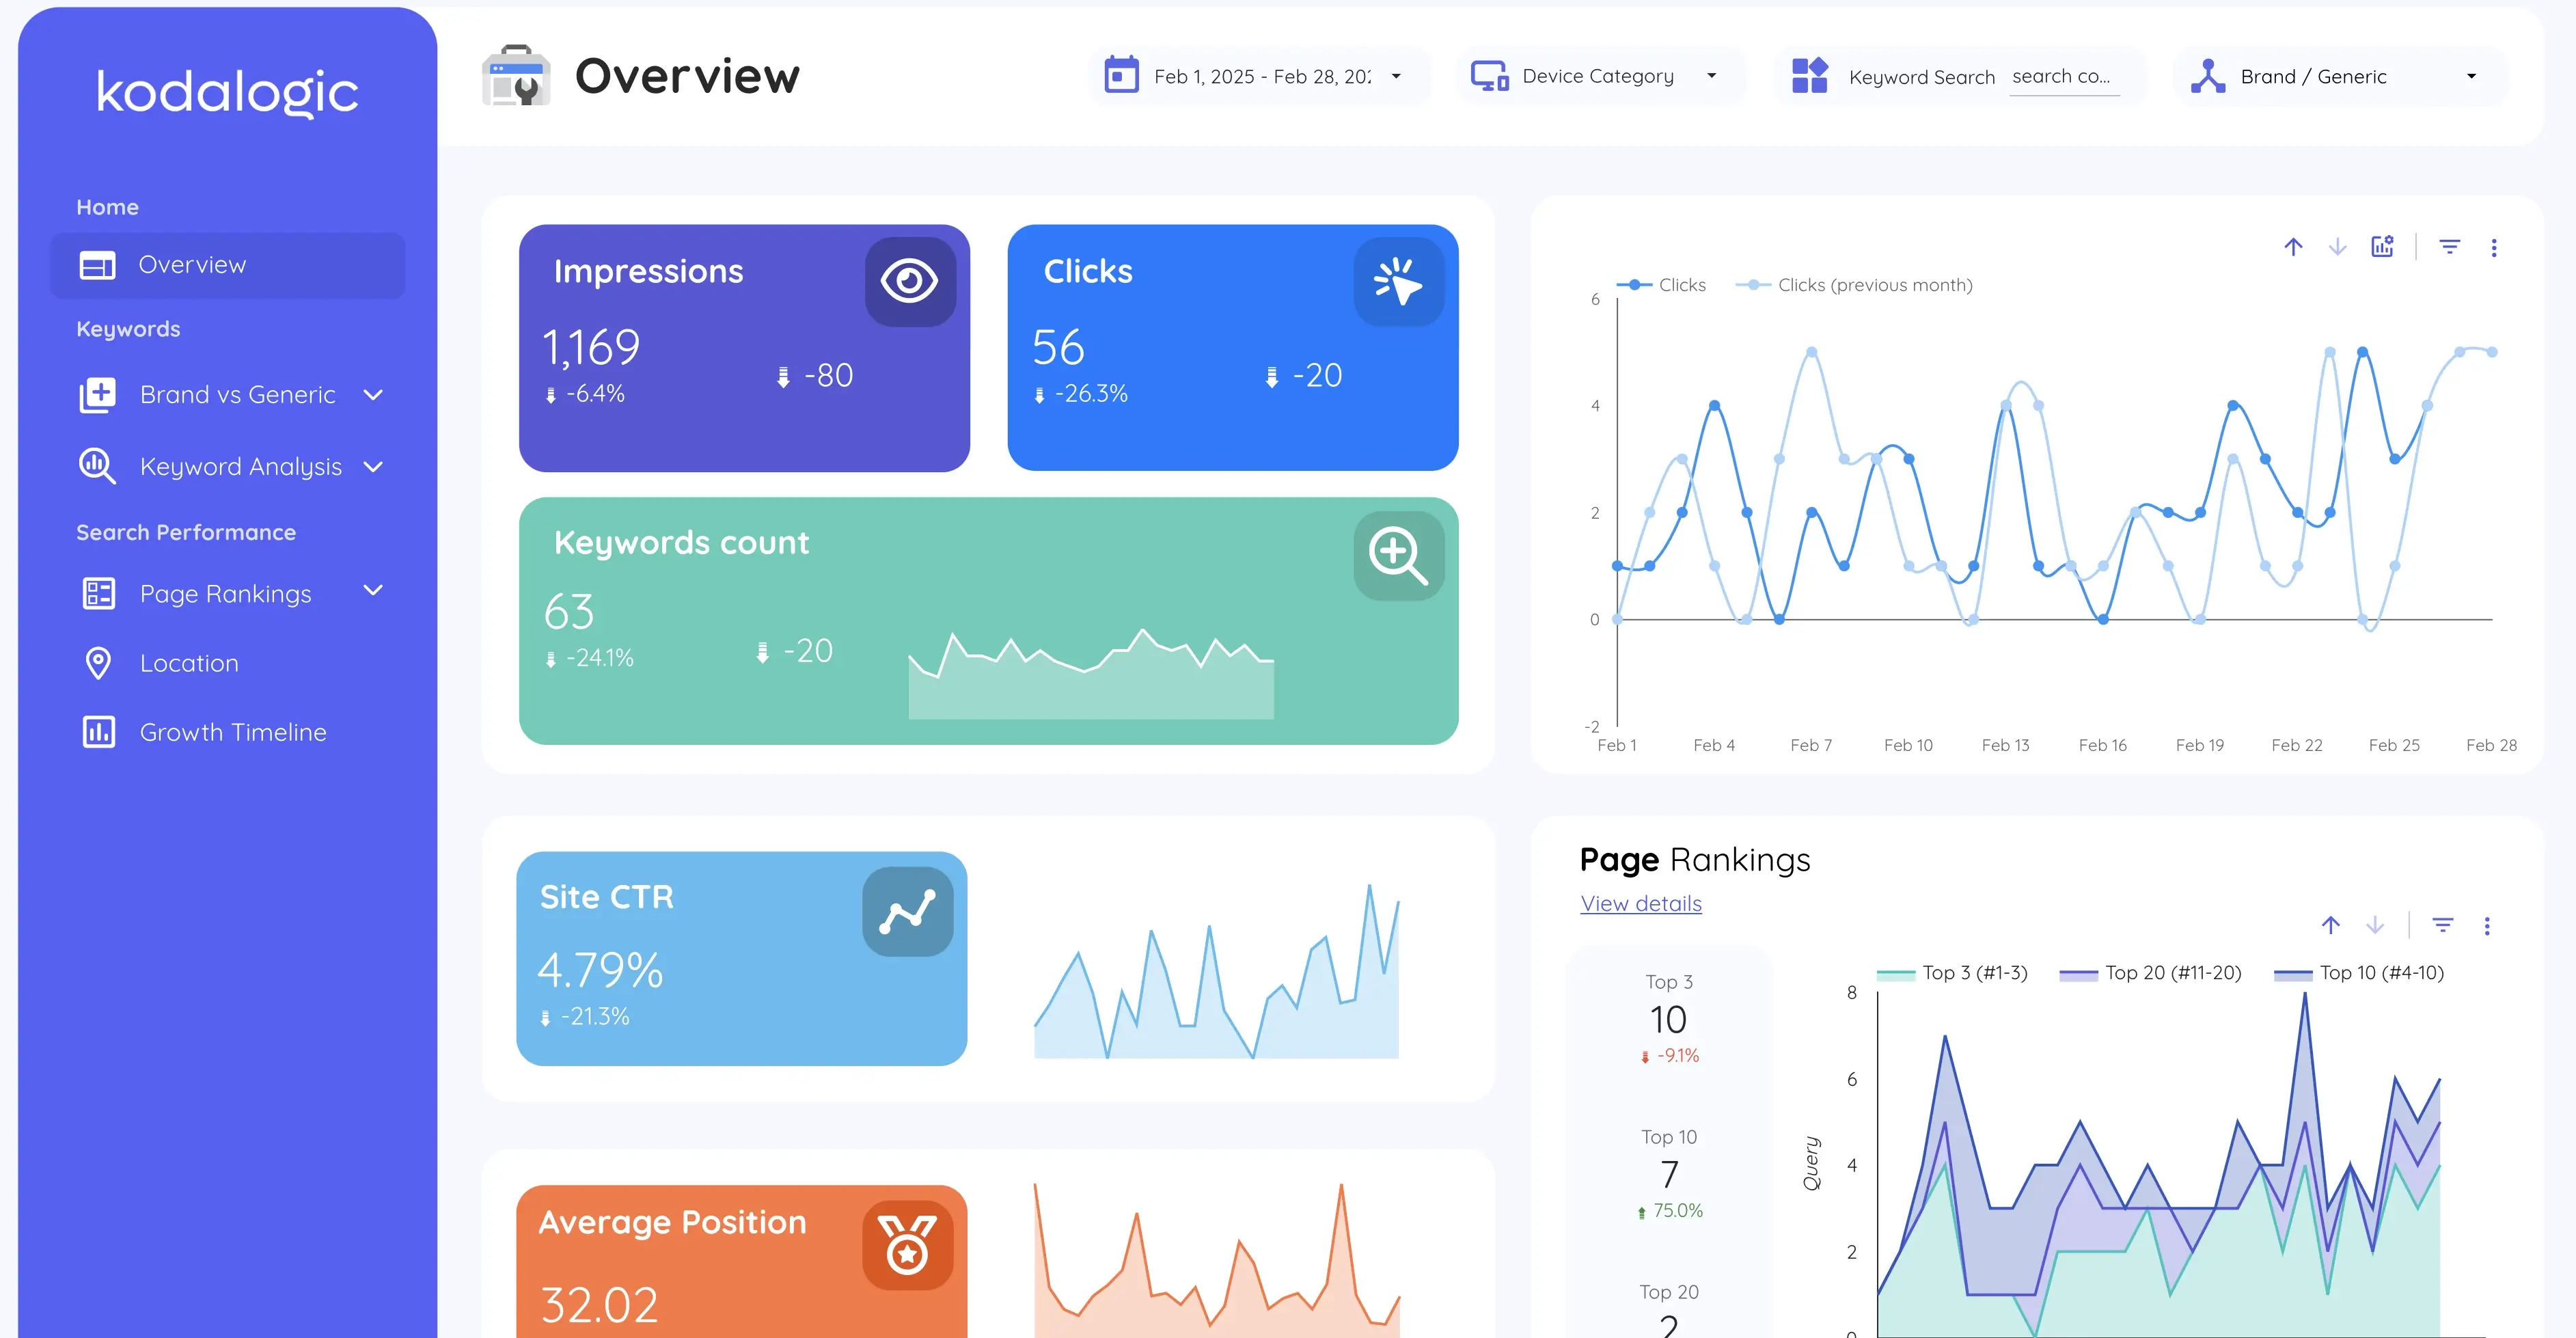Toggle the Clicks legend entry
The width and height of the screenshot is (2576, 1338).
tap(1662, 285)
